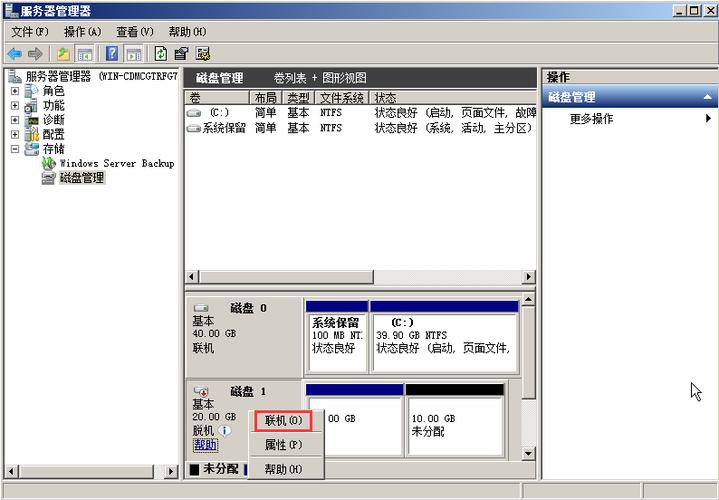Toggle the show/hide action pane icon
The image size is (719, 500).
pyautogui.click(x=134, y=54)
